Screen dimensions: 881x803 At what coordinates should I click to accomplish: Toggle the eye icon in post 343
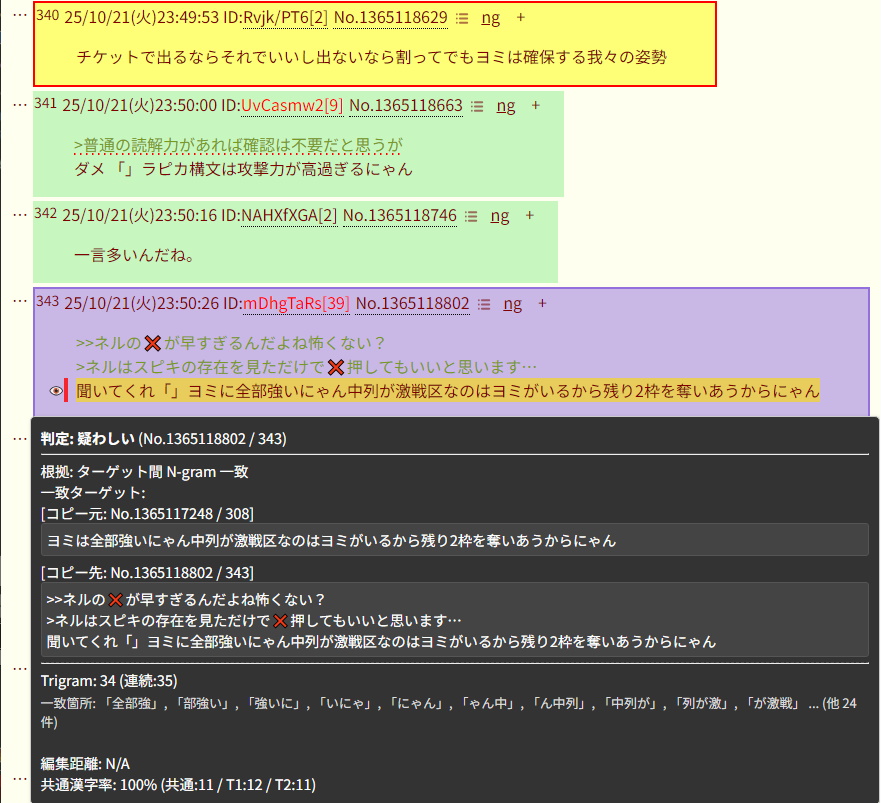[x=55, y=392]
